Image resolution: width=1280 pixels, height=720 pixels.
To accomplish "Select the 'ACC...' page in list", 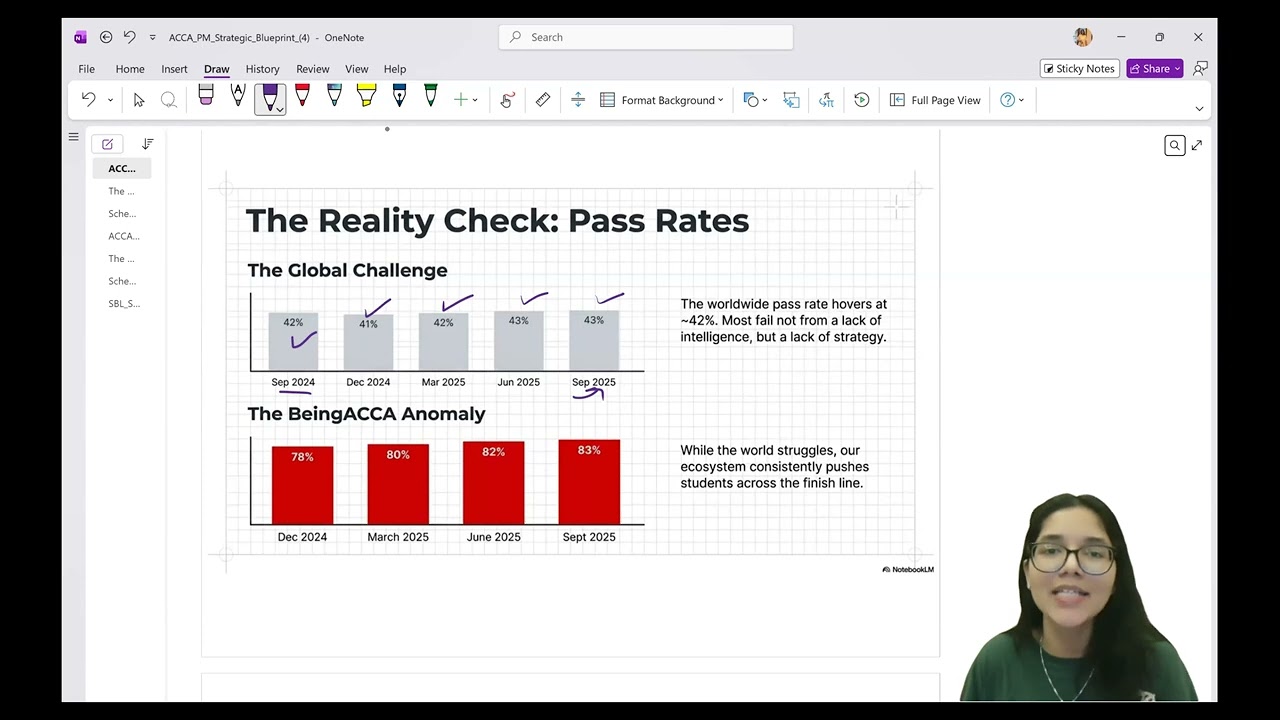I will 122,168.
